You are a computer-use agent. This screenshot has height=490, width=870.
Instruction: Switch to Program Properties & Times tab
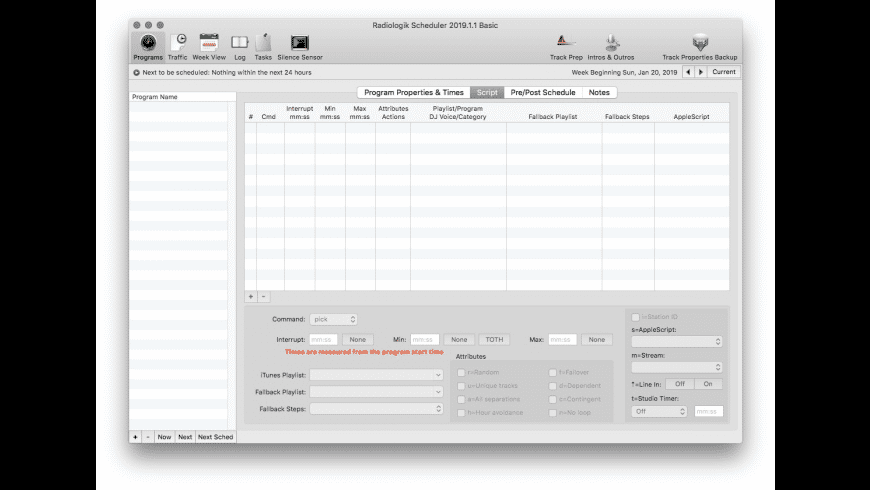point(414,92)
